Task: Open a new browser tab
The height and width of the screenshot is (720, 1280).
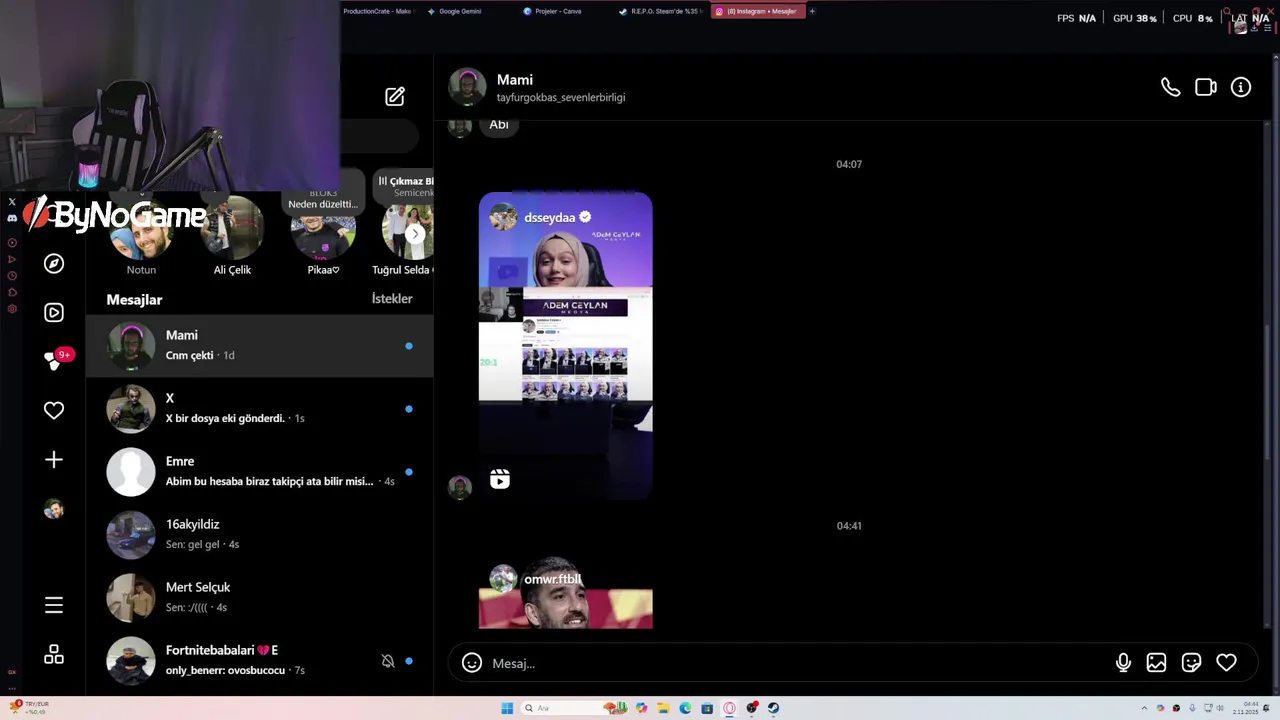Action: [x=812, y=11]
